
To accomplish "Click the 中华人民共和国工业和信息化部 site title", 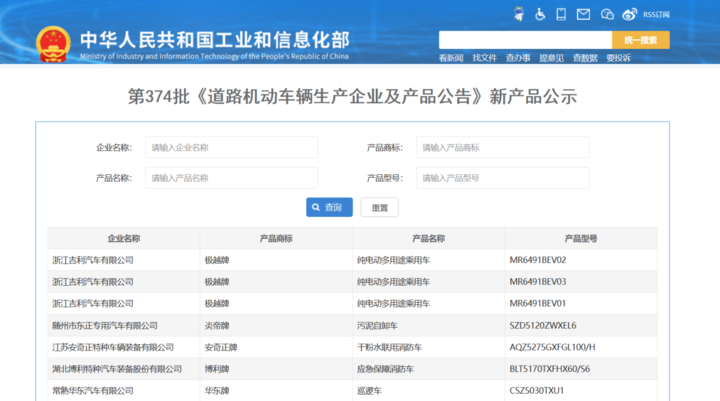I will (x=215, y=40).
